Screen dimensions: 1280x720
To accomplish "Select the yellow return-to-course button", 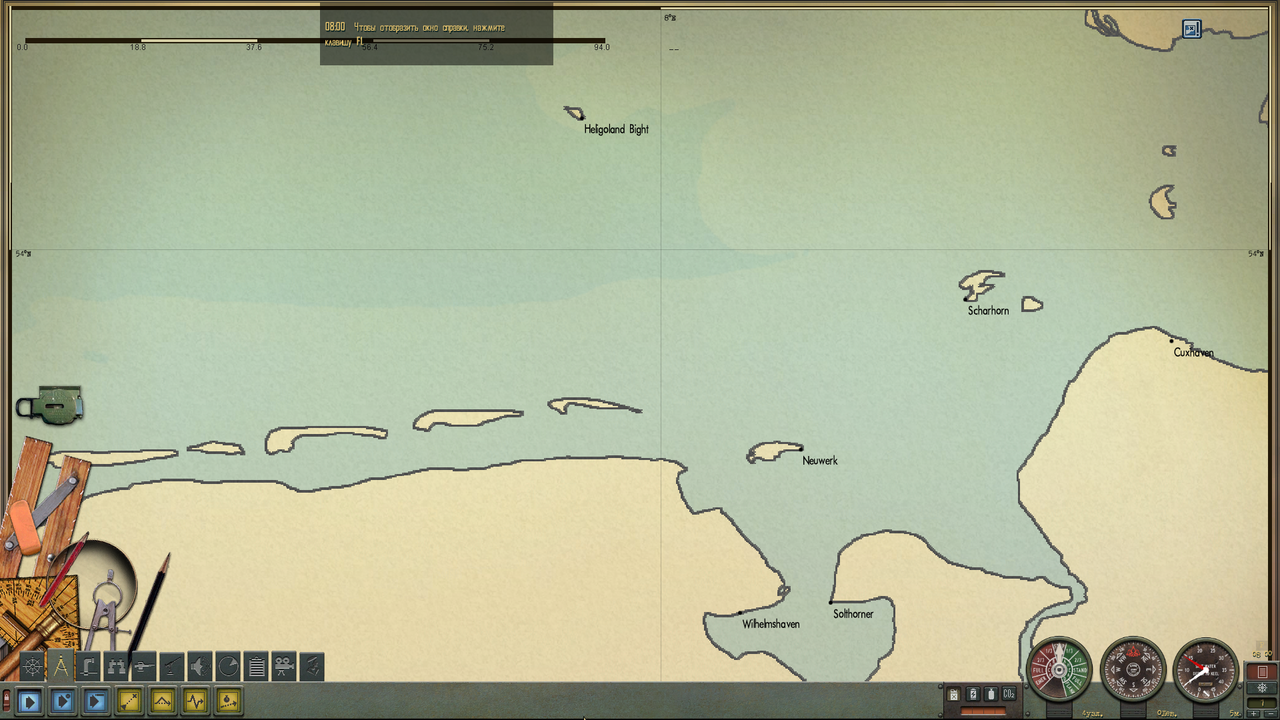I will 163,701.
